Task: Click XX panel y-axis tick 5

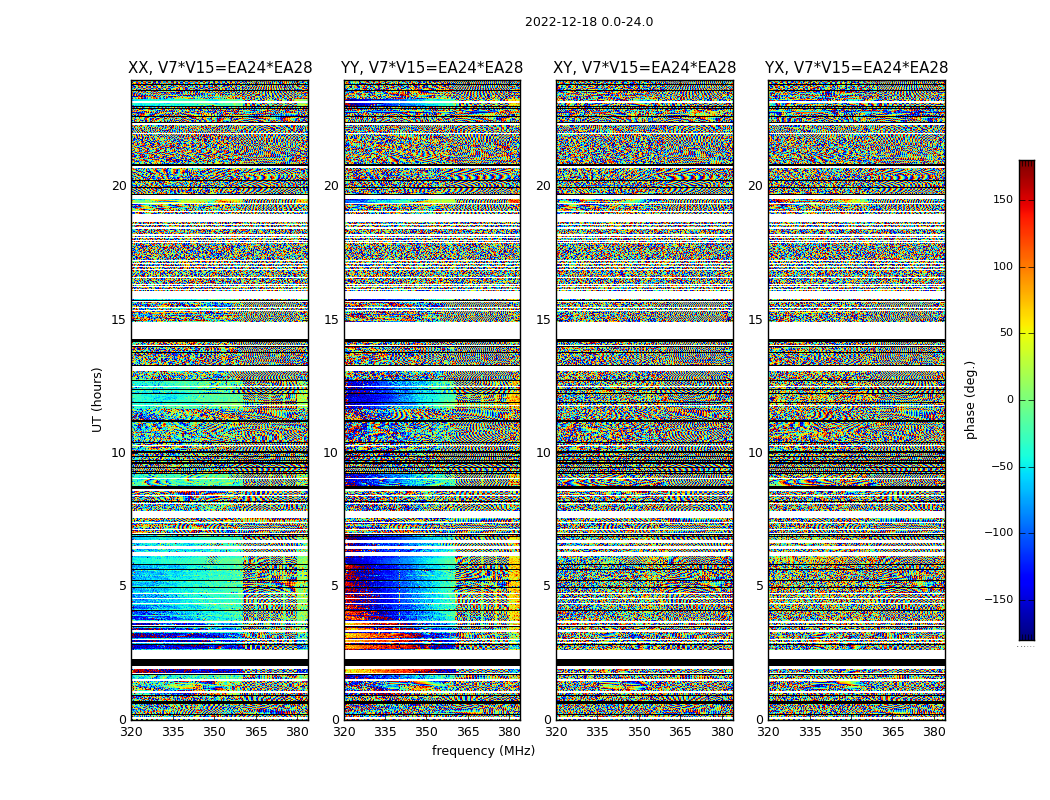Action: pos(123,586)
